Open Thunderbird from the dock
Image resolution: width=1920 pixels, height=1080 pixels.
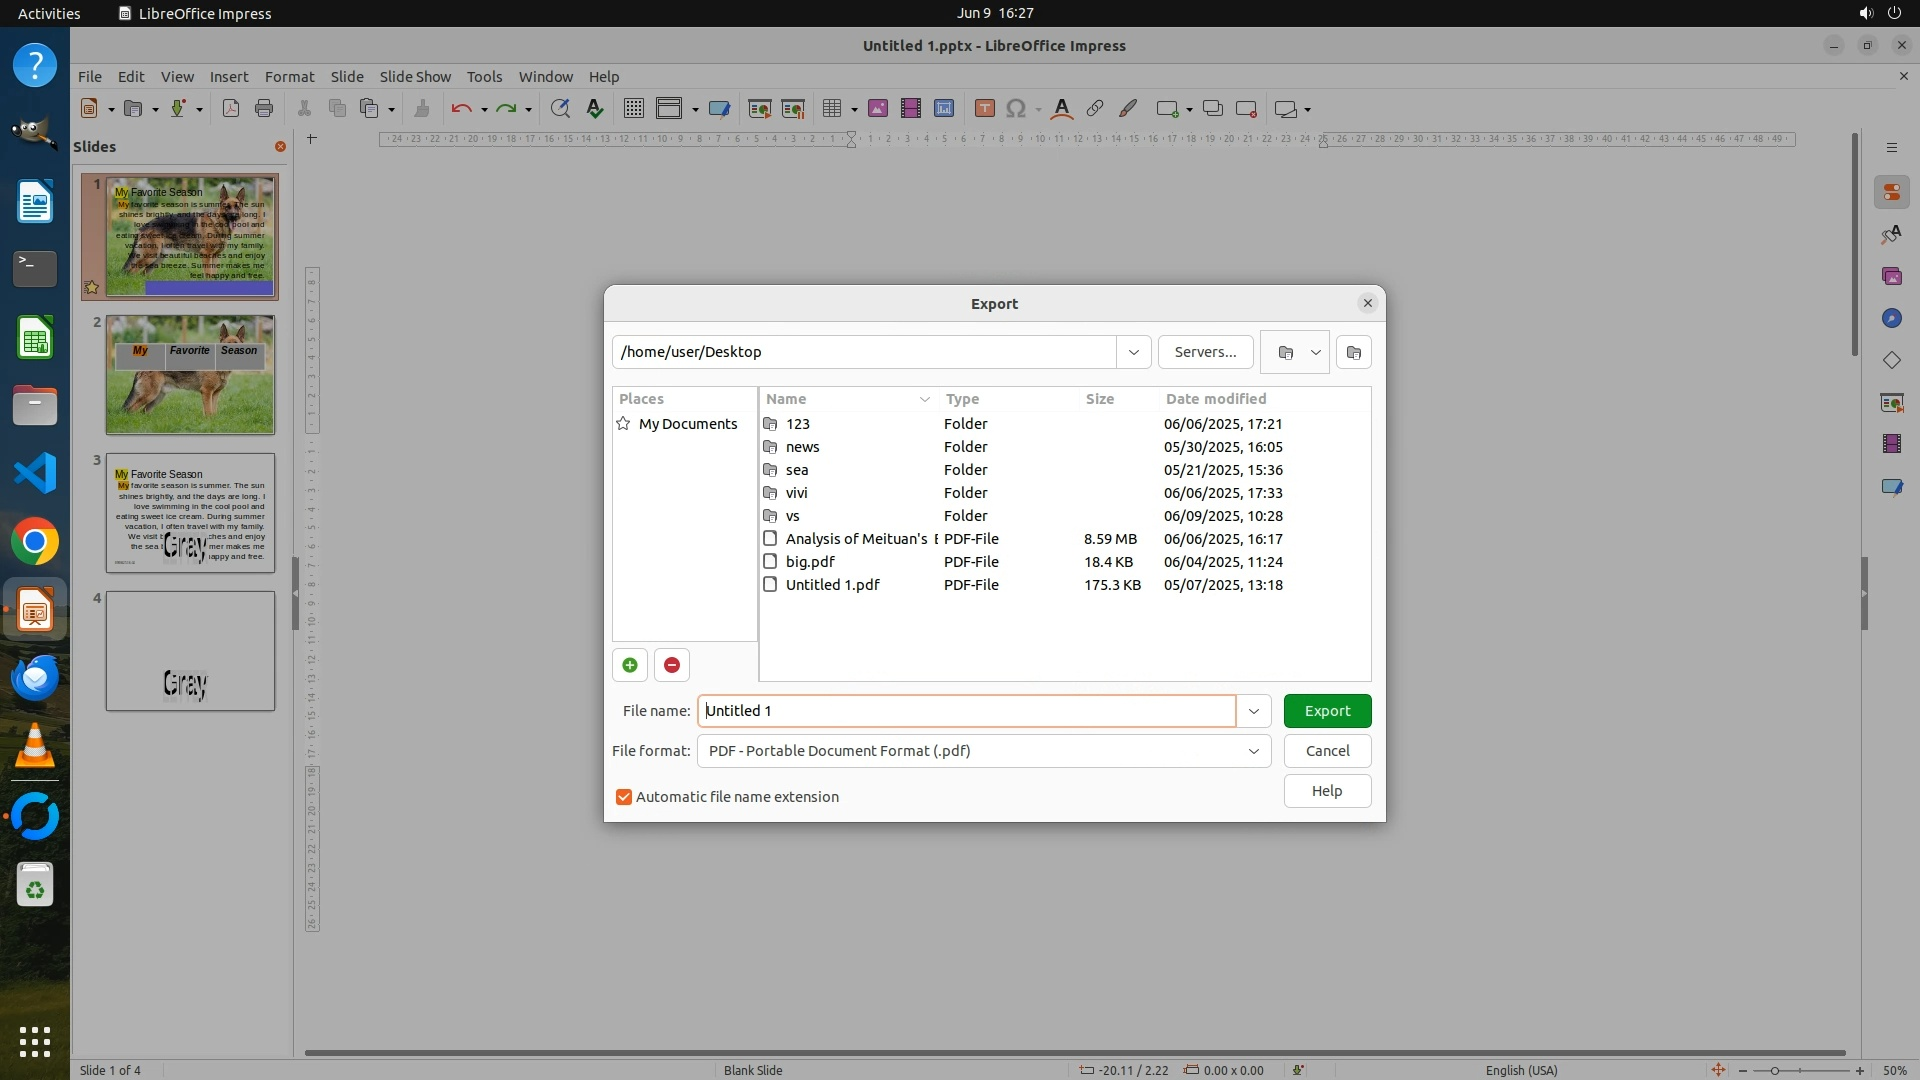tap(35, 678)
